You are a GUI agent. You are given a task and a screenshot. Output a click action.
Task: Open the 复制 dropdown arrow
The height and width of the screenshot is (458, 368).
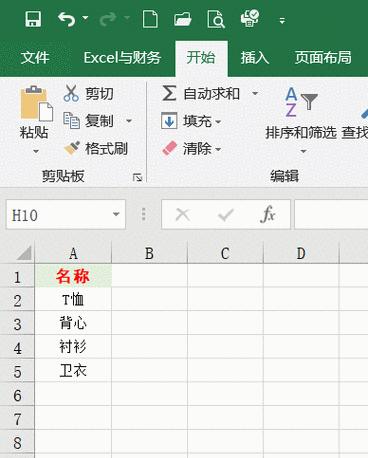pyautogui.click(x=129, y=121)
